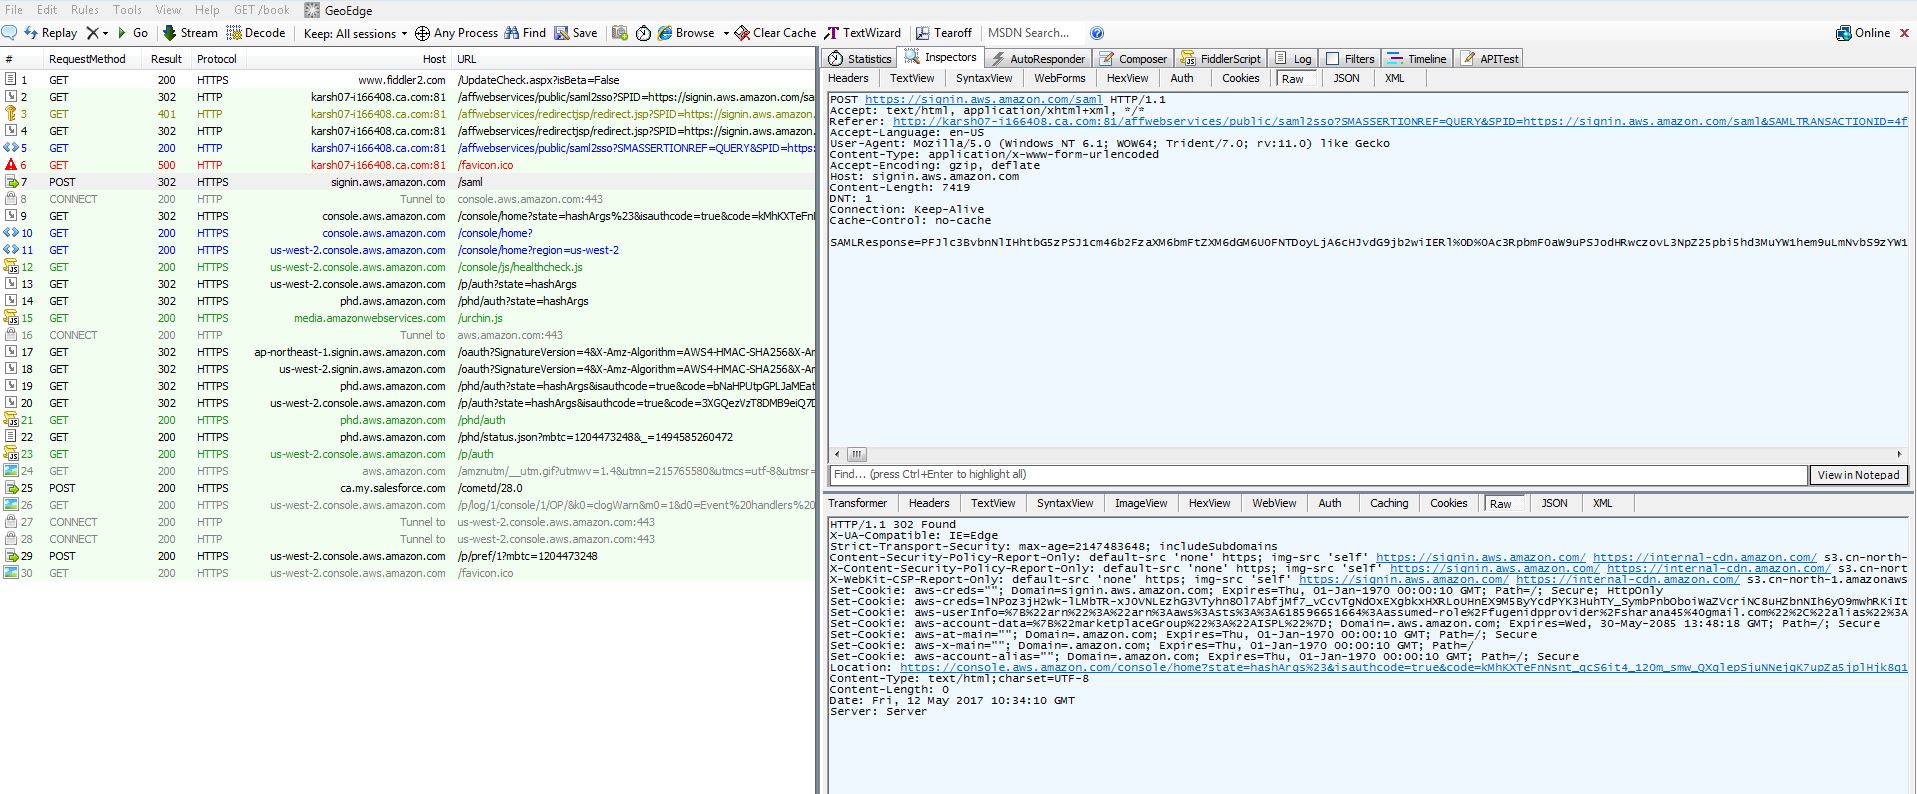The height and width of the screenshot is (794, 1917).
Task: Click the POST icon on session 7
Action: 11,182
